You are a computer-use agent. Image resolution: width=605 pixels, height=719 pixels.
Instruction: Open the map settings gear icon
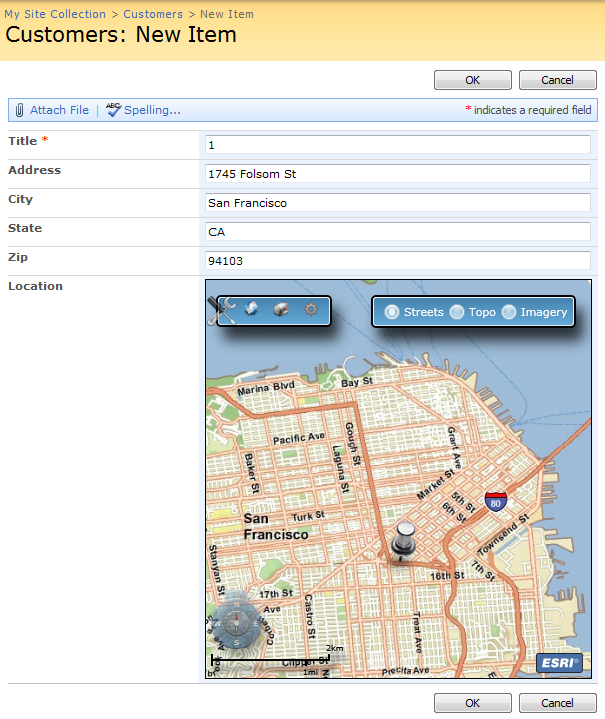point(311,310)
